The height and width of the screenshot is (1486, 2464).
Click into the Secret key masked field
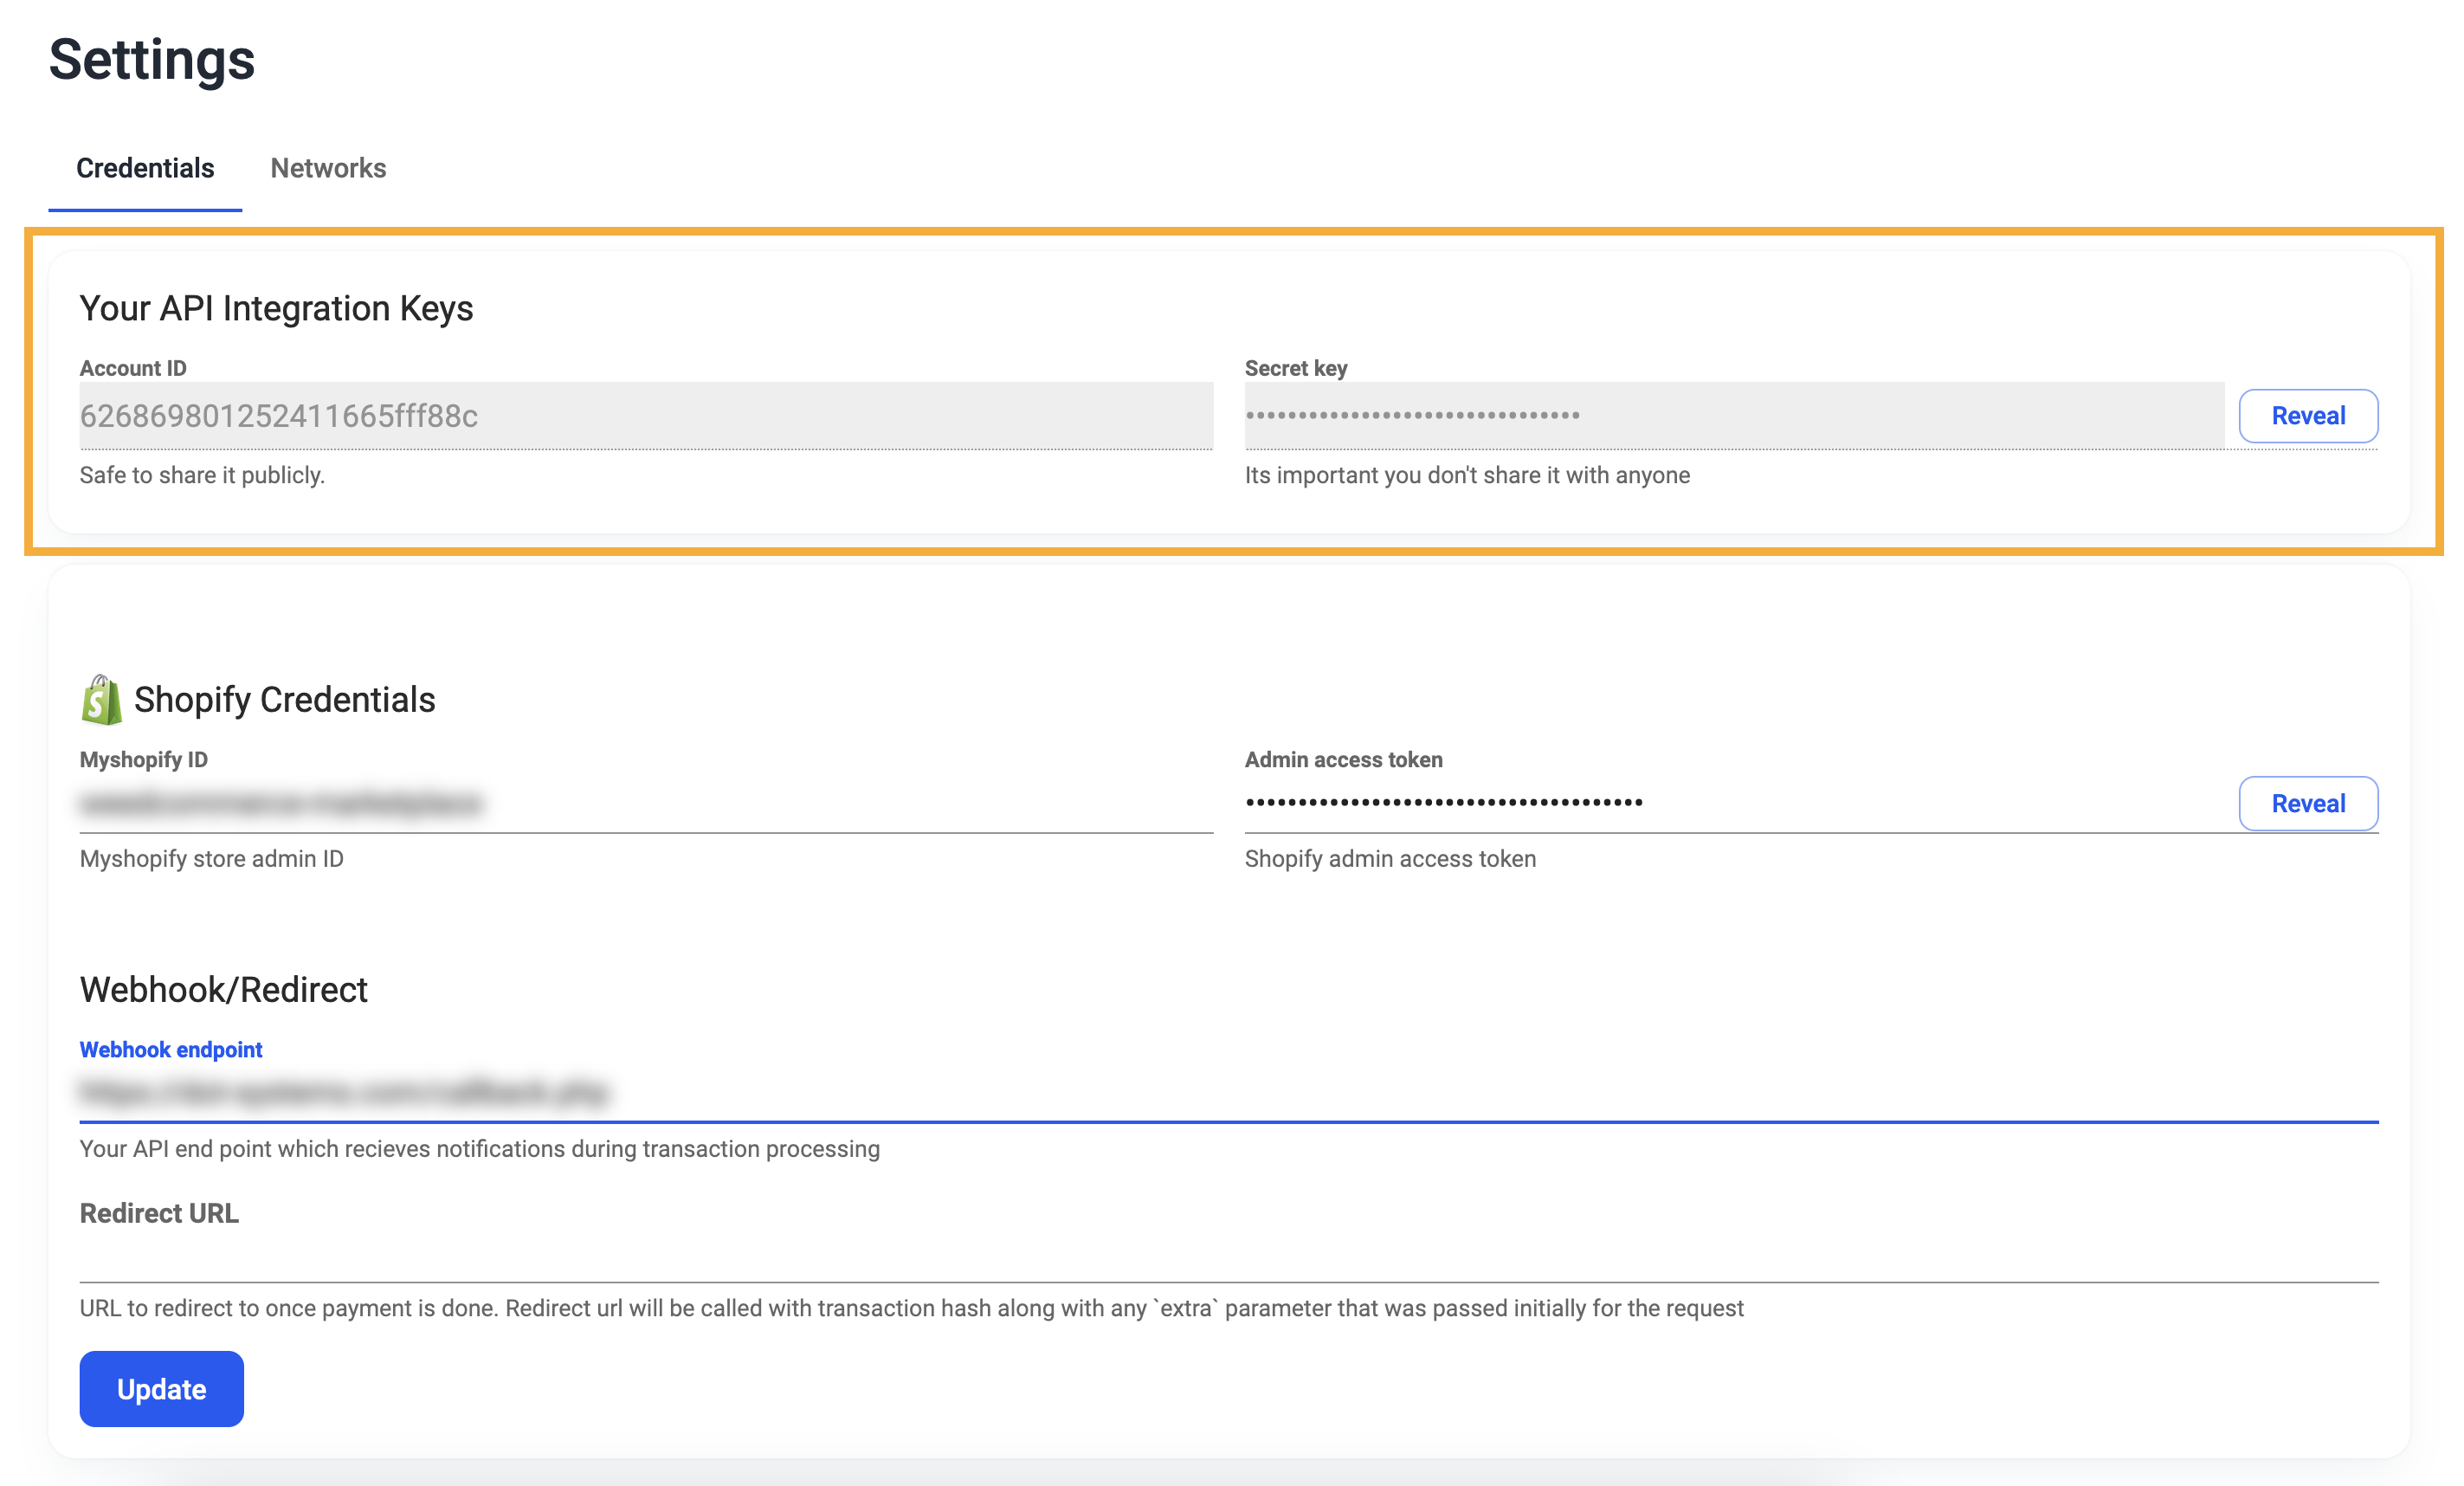(x=1734, y=416)
